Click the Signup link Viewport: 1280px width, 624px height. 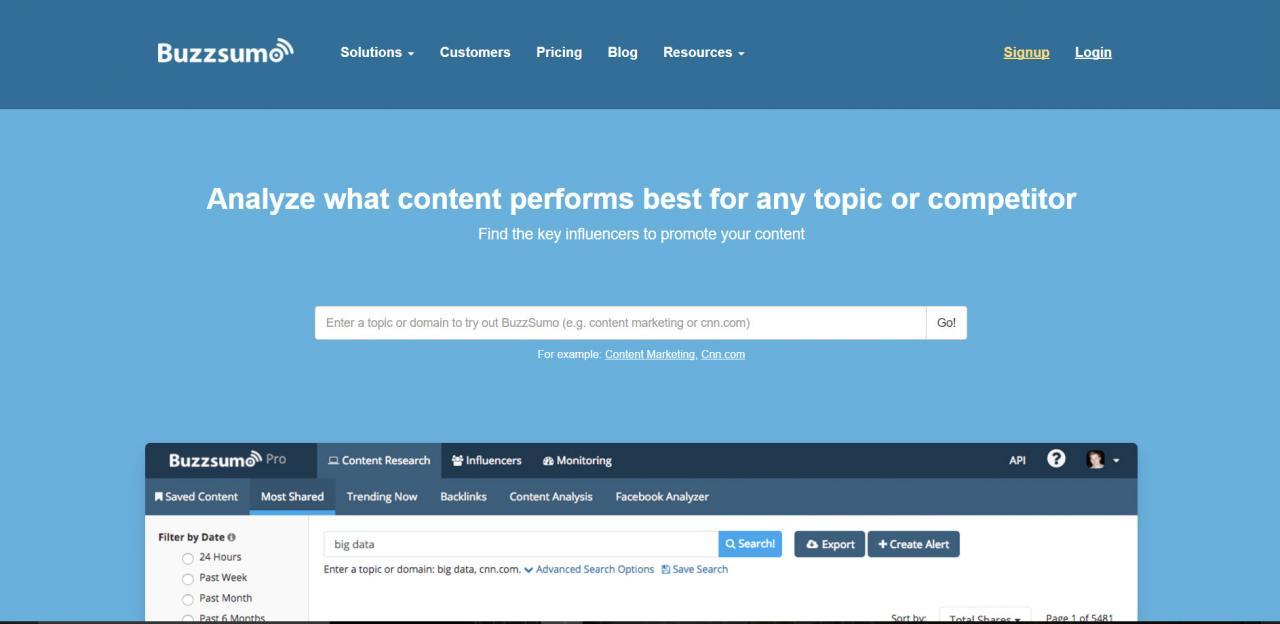coord(1026,52)
